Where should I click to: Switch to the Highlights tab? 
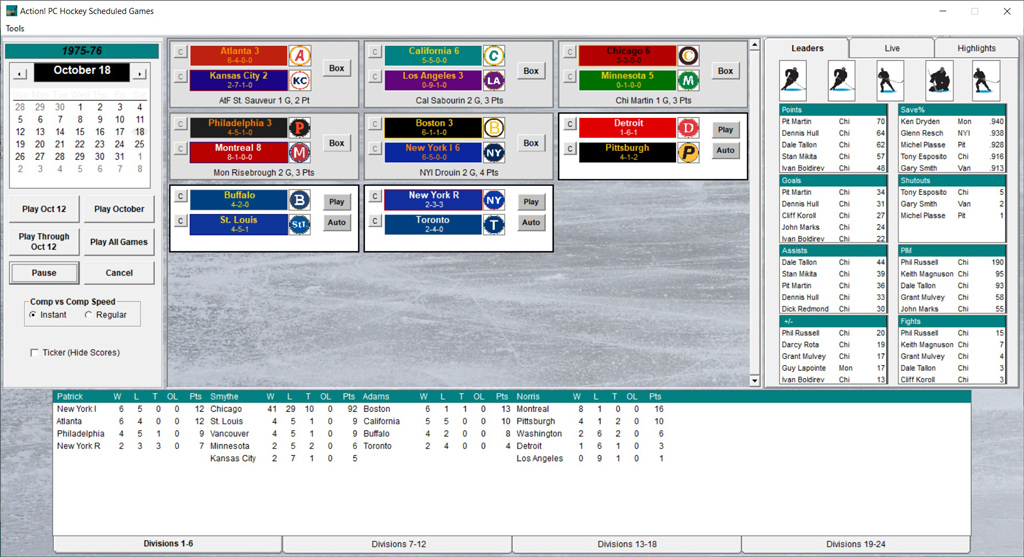[976, 48]
